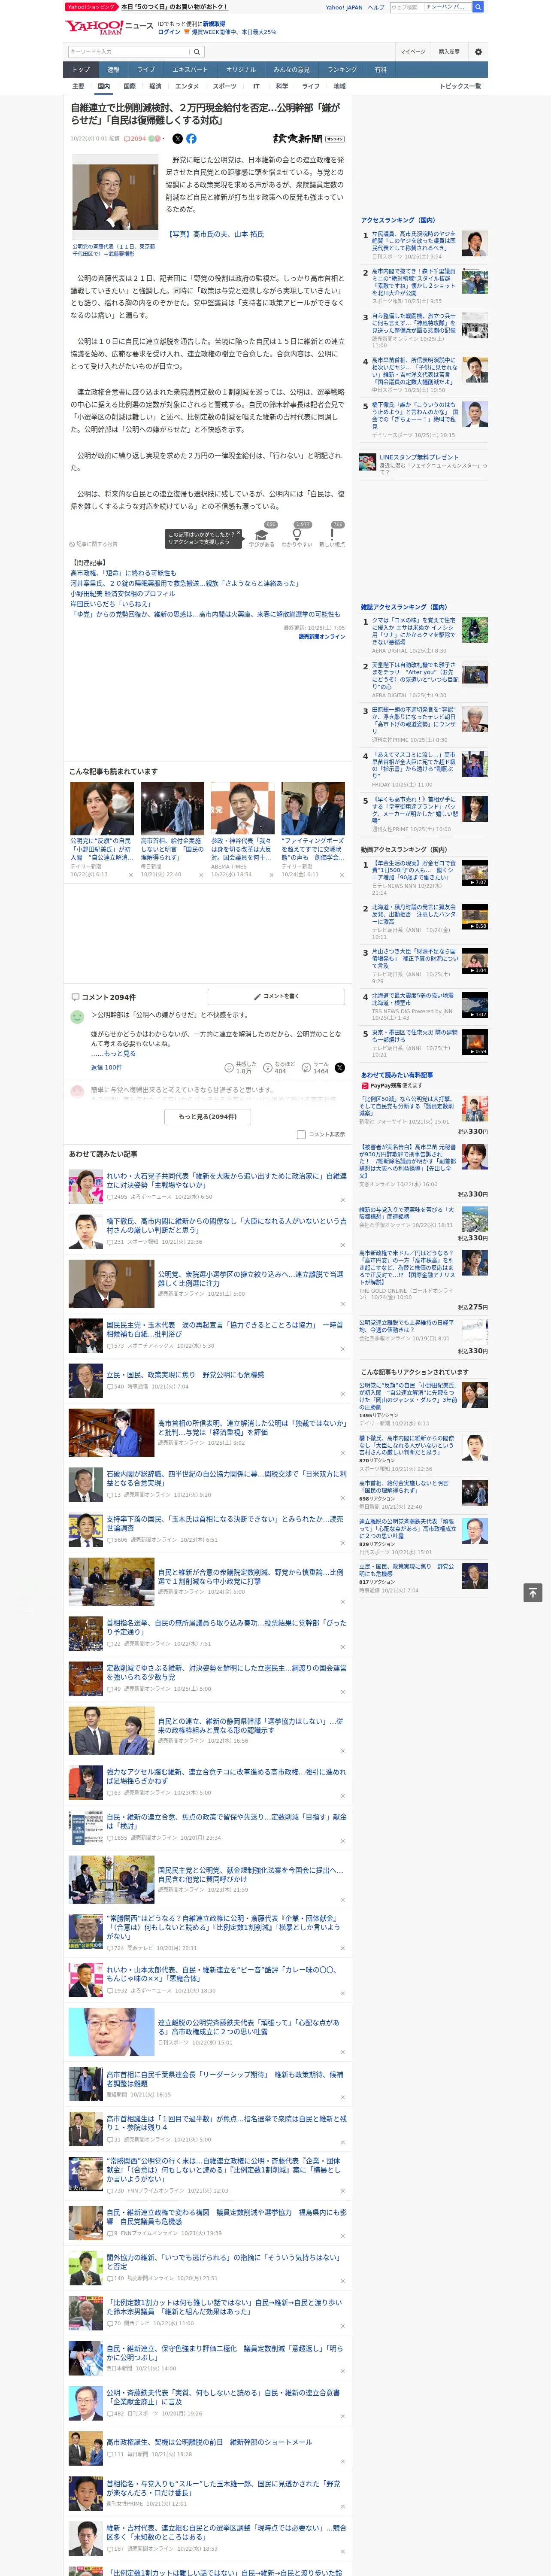Click the 新しい視点 exclamation reaction
Viewport: 551px width, 2576px height.
click(x=332, y=535)
